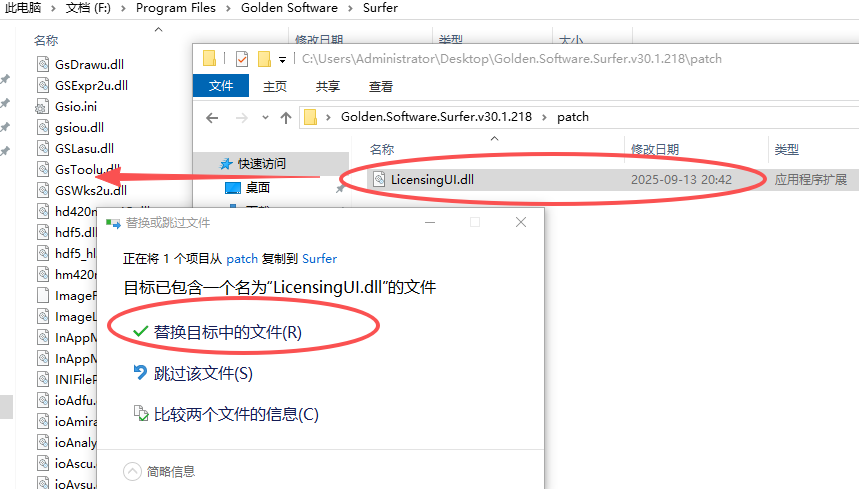Click the 快速访问 navigation item
859x489 pixels.
tap(261, 164)
